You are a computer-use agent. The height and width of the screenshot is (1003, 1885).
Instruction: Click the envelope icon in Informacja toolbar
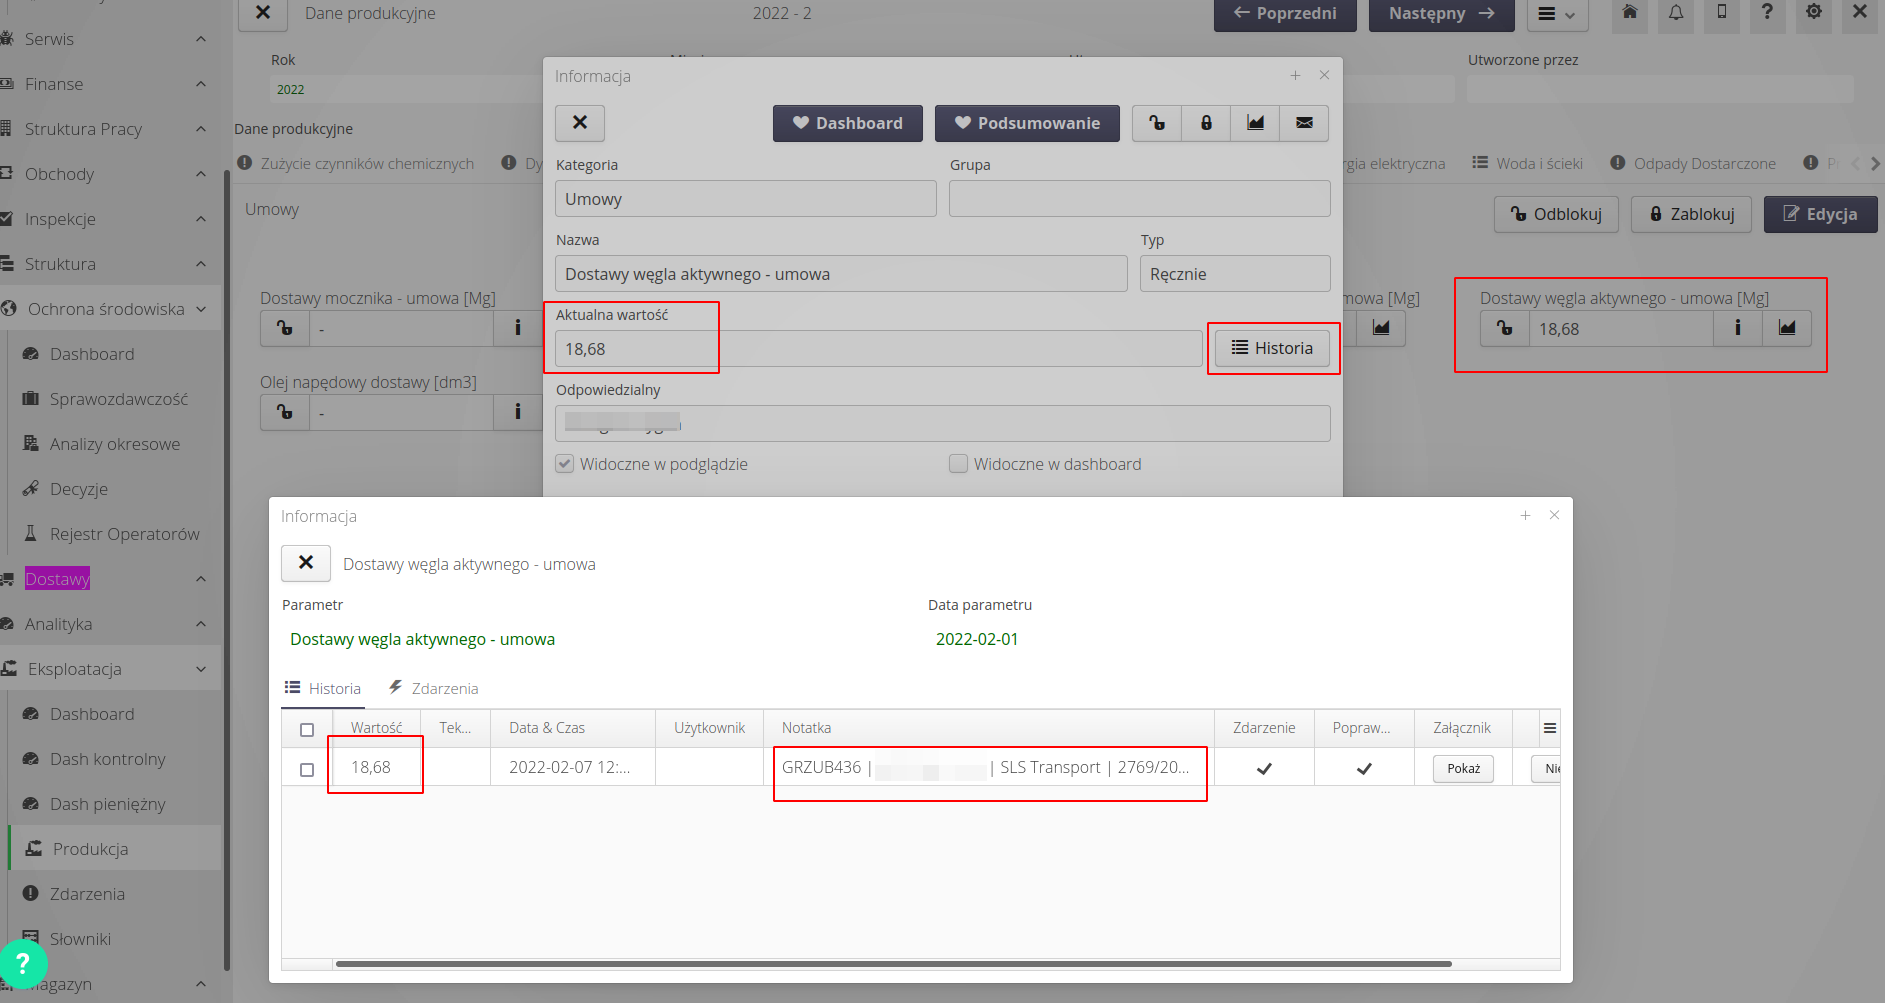(1304, 123)
